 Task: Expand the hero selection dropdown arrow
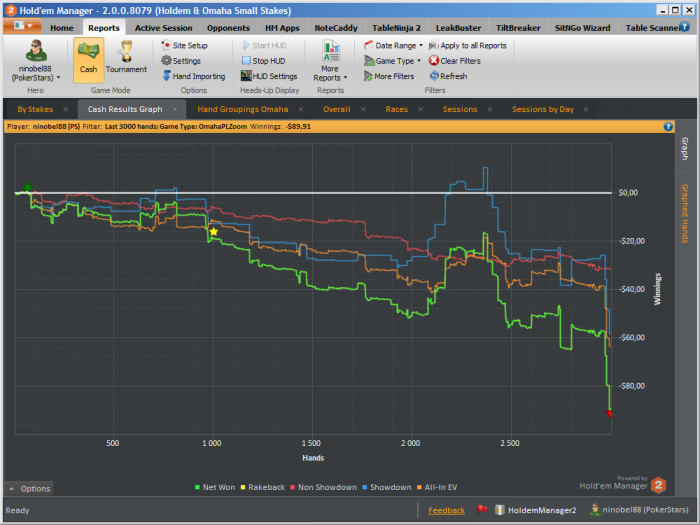(x=58, y=78)
